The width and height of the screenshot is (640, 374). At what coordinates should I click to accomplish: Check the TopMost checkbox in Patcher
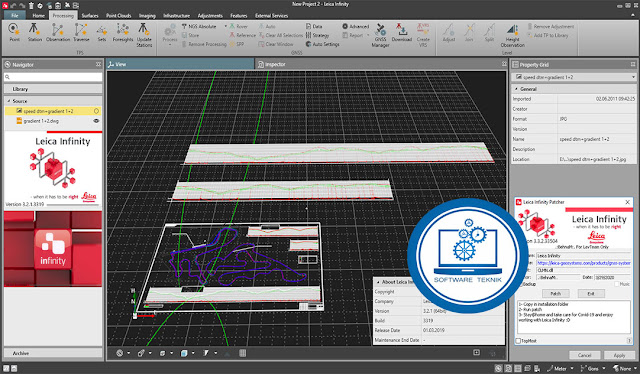(x=518, y=341)
